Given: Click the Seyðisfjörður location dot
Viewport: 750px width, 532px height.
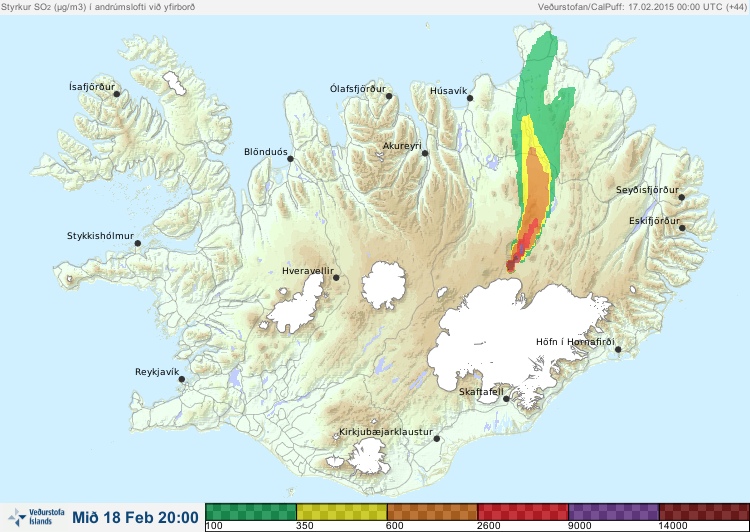Looking at the screenshot, I should [x=682, y=197].
